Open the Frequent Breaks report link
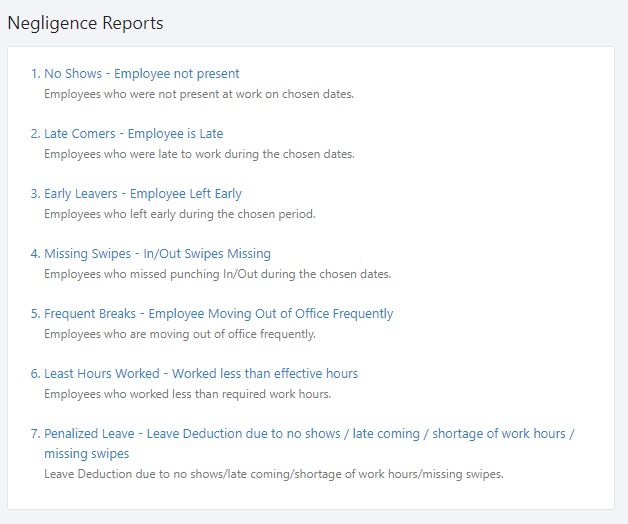Viewport: 628px width, 524px height. [212, 314]
